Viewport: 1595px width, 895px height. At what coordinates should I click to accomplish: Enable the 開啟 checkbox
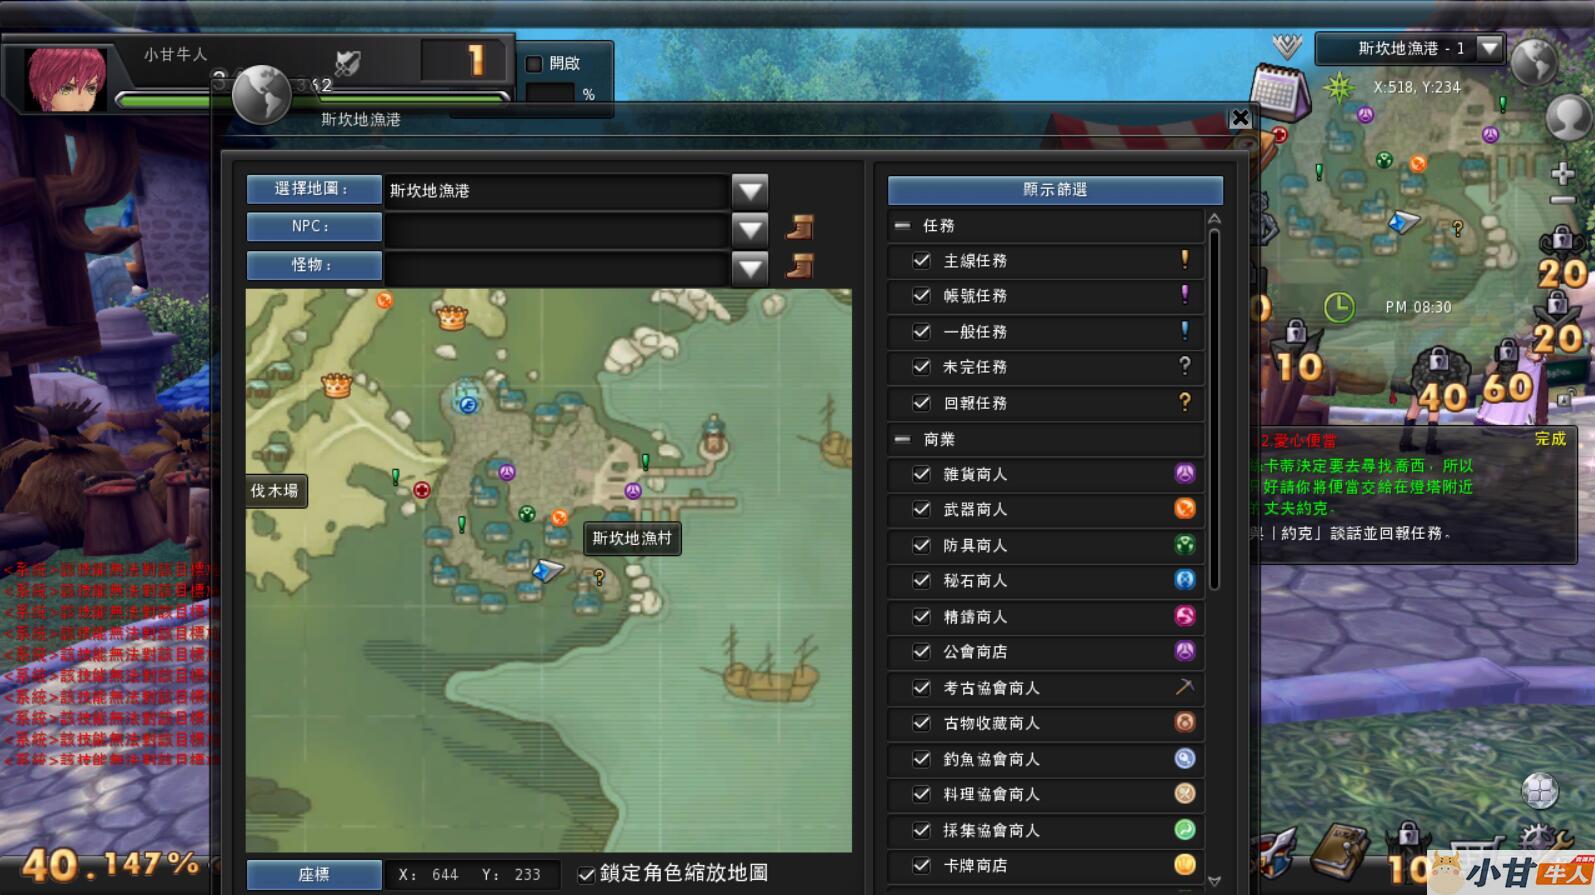pos(534,64)
